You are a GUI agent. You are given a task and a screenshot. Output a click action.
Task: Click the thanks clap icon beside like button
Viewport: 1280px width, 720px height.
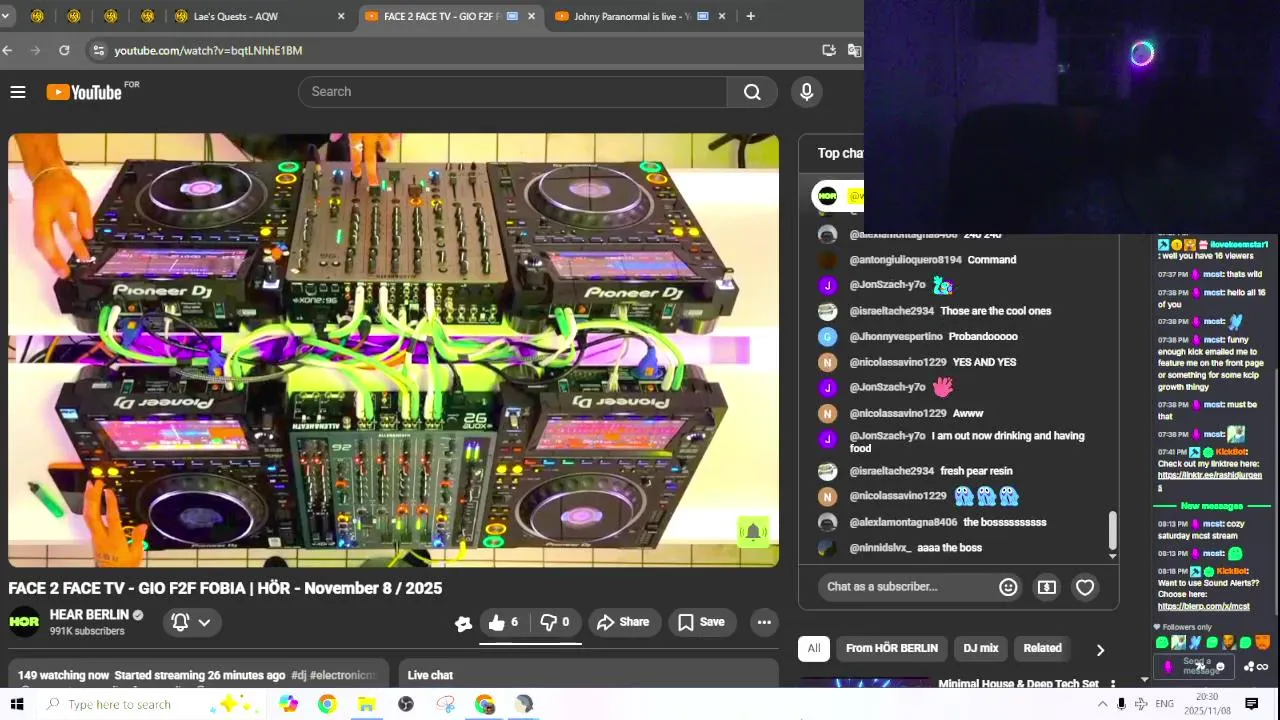point(463,623)
